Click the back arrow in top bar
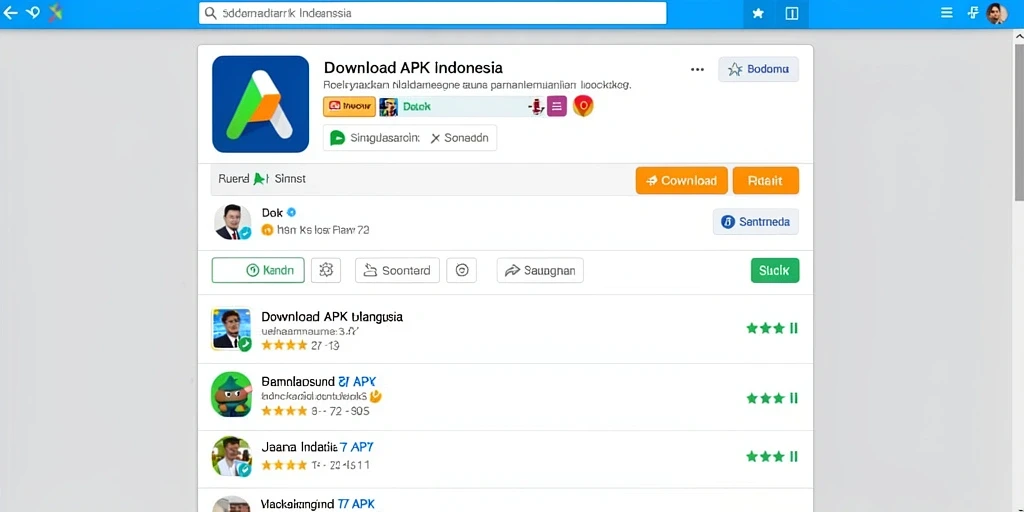1024x512 pixels. click(10, 13)
